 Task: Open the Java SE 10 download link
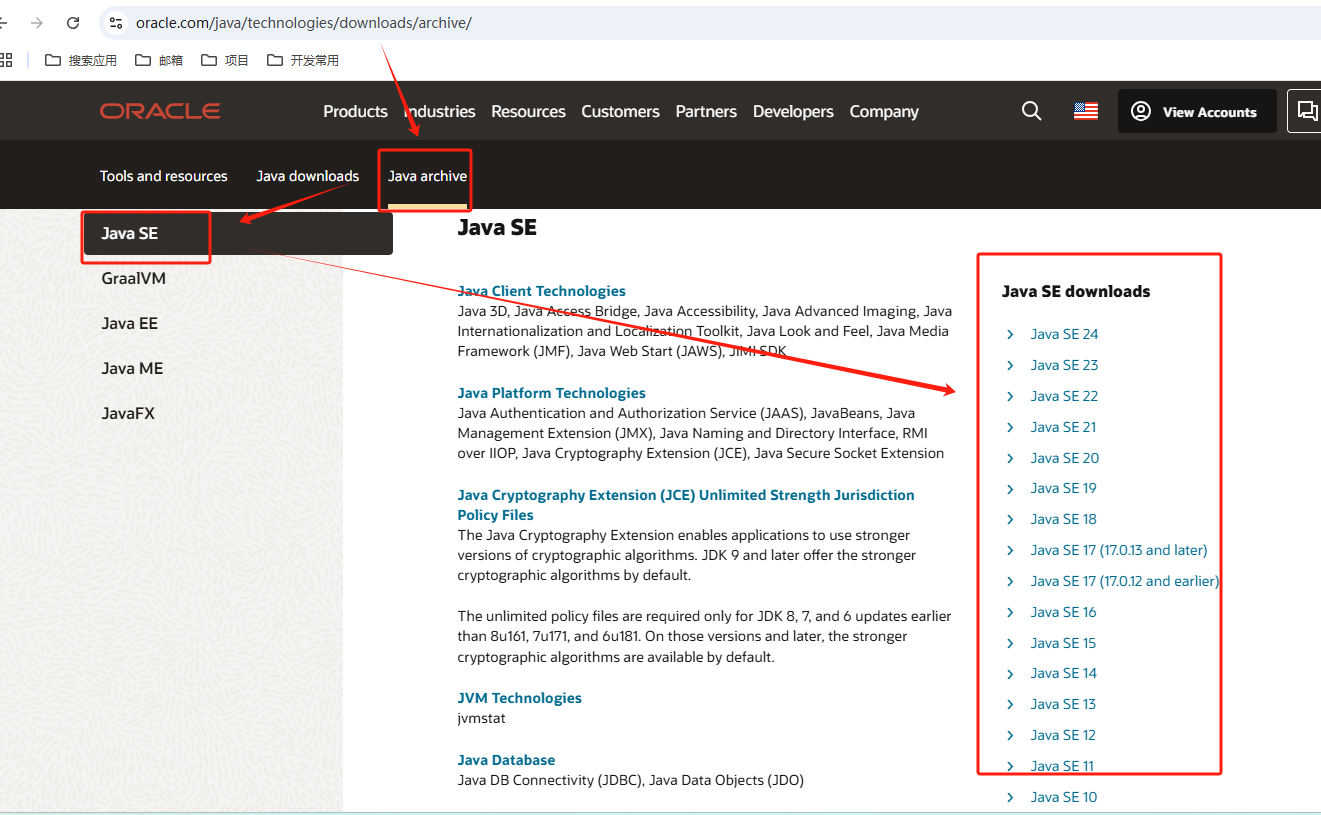[1063, 797]
